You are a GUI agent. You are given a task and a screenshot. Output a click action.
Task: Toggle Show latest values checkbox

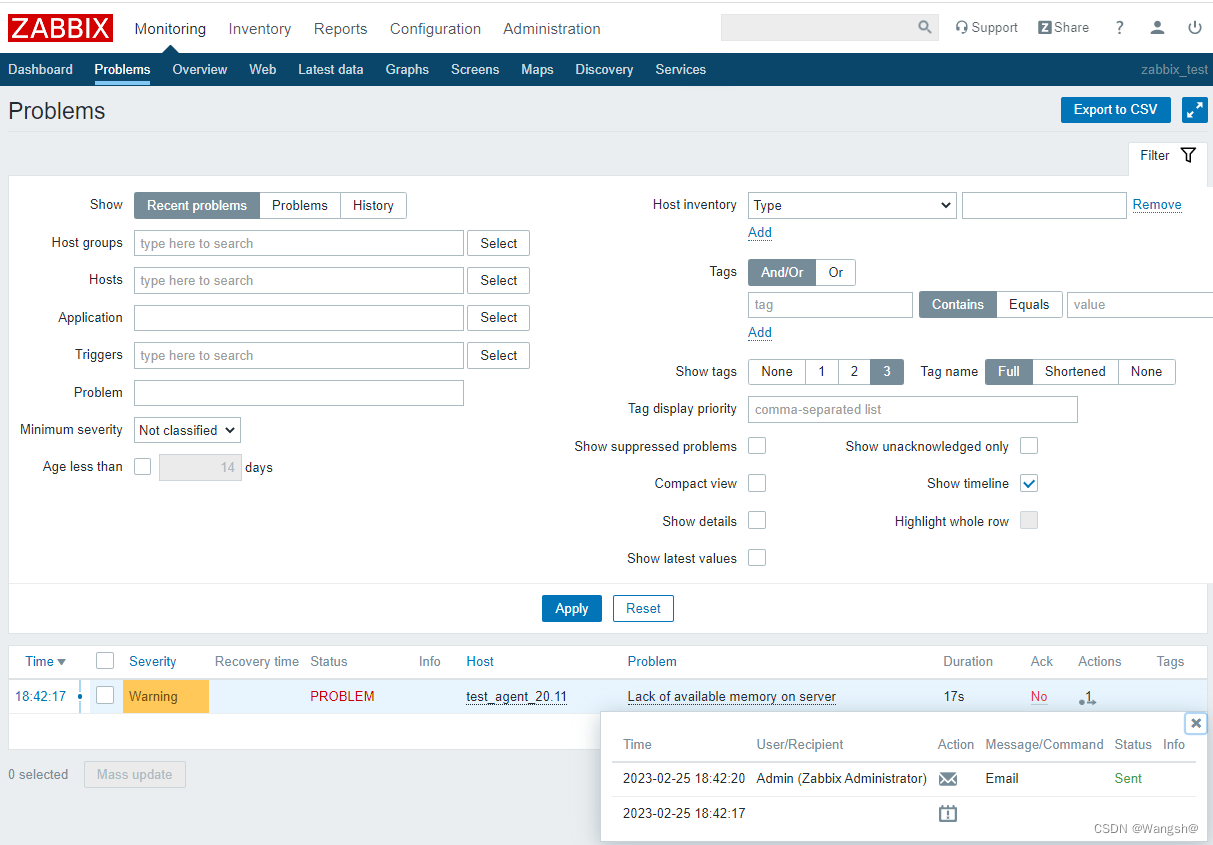757,558
